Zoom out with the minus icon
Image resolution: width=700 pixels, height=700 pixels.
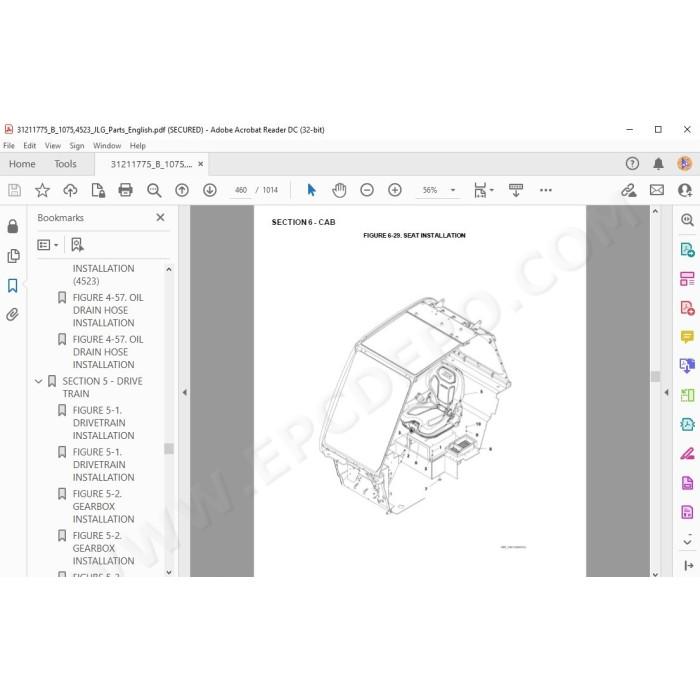pos(367,190)
